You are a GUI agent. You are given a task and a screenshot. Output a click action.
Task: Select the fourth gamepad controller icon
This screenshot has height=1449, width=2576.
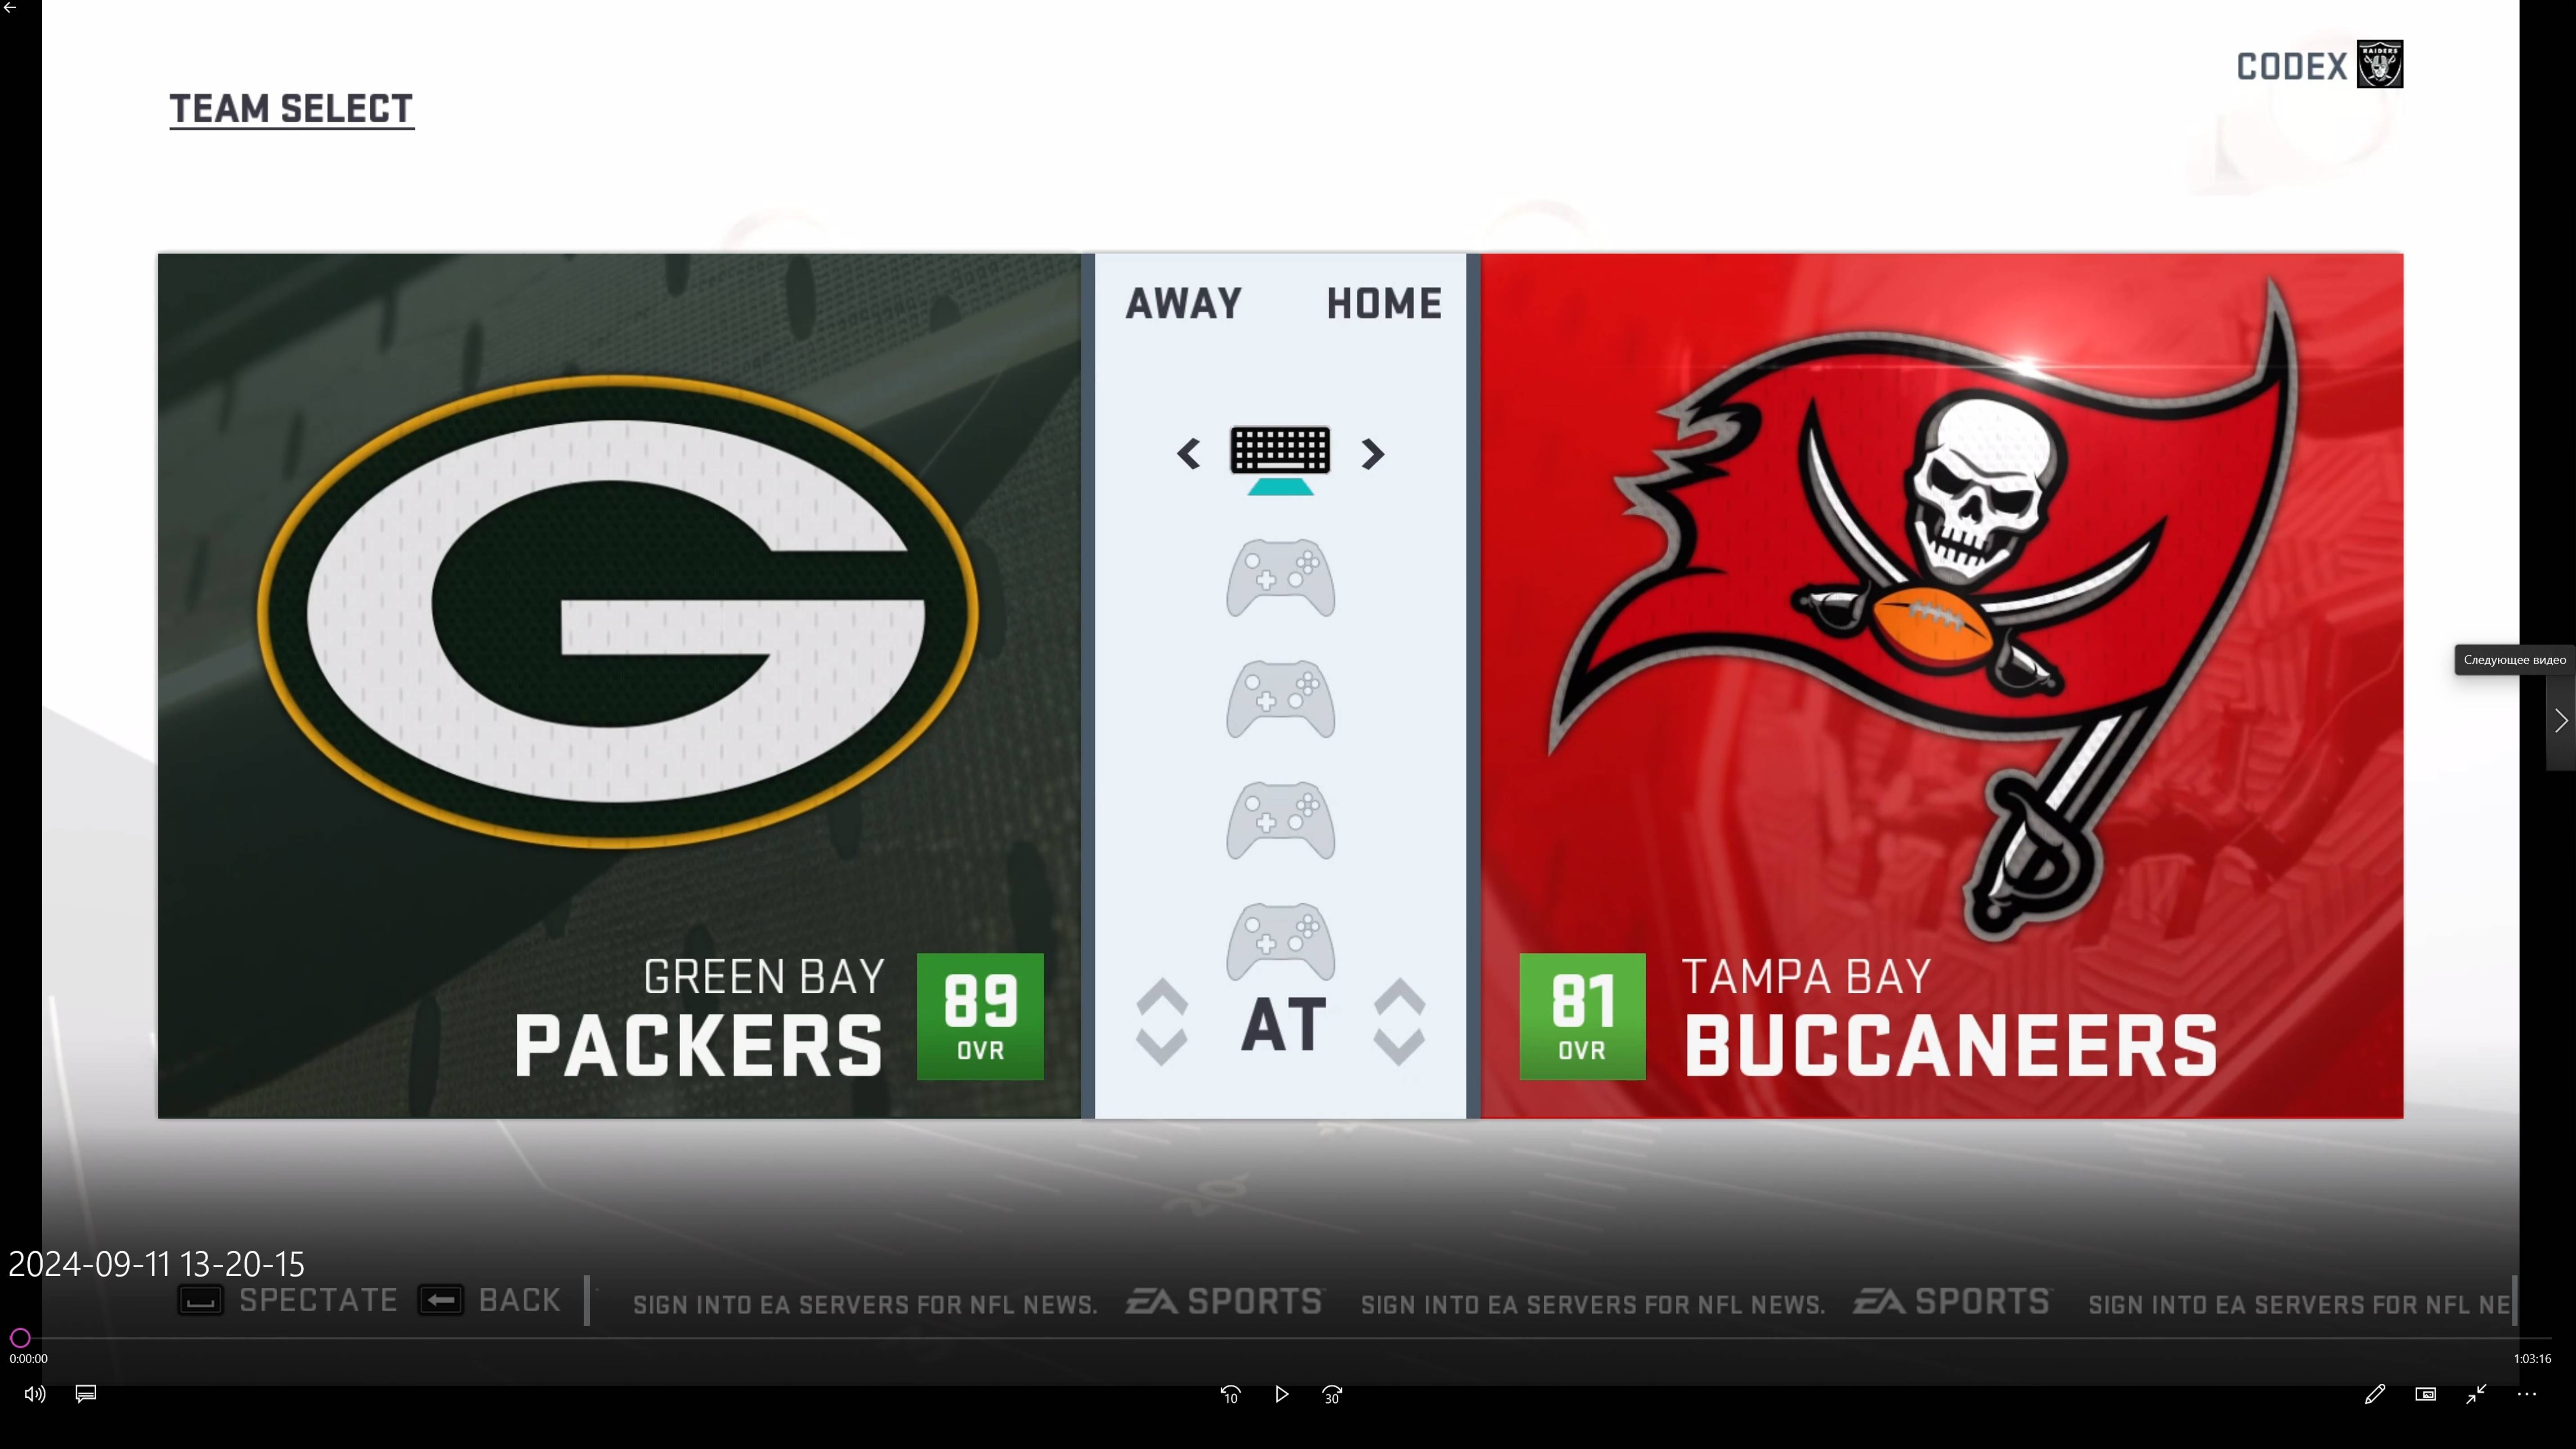tap(1280, 942)
